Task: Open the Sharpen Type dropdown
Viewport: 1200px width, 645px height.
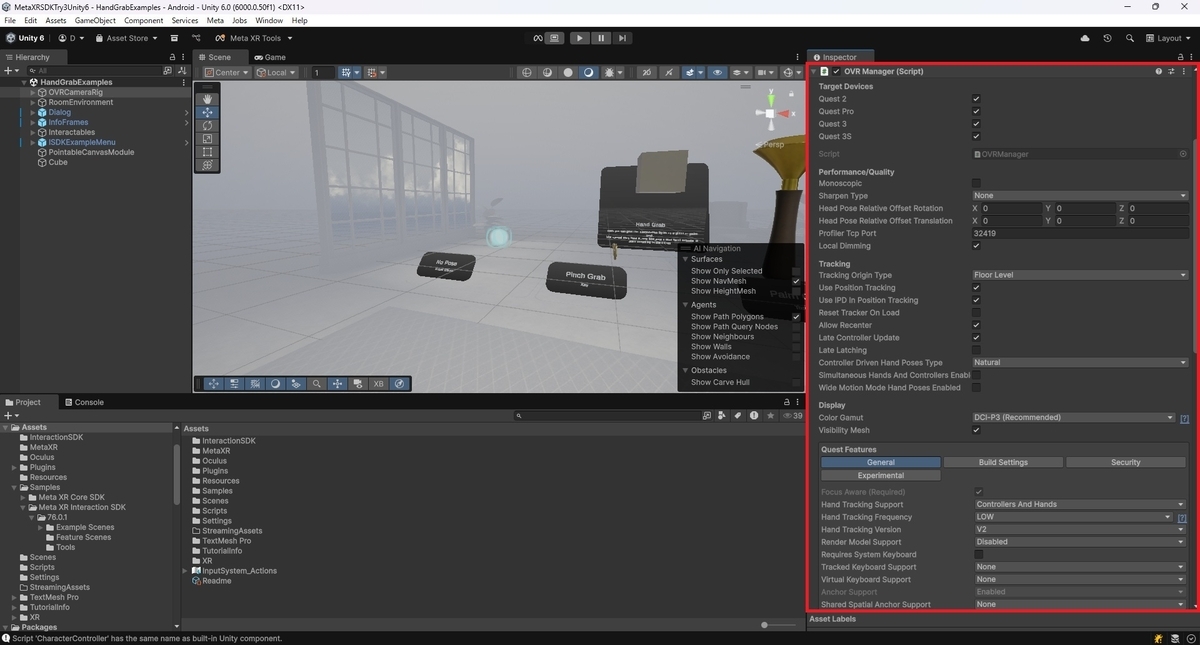Action: 1080,196
